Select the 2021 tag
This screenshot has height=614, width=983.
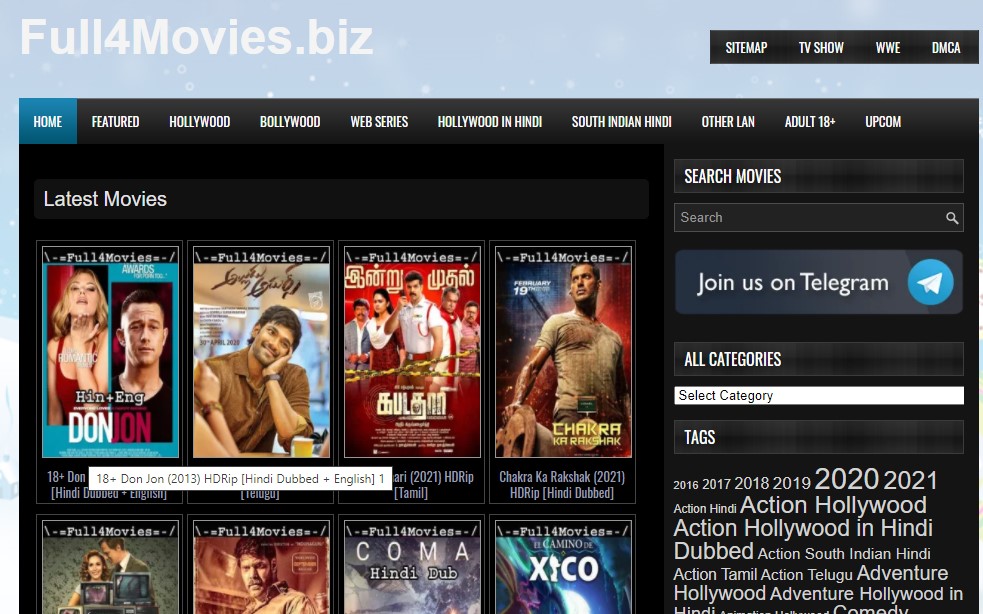tap(910, 480)
